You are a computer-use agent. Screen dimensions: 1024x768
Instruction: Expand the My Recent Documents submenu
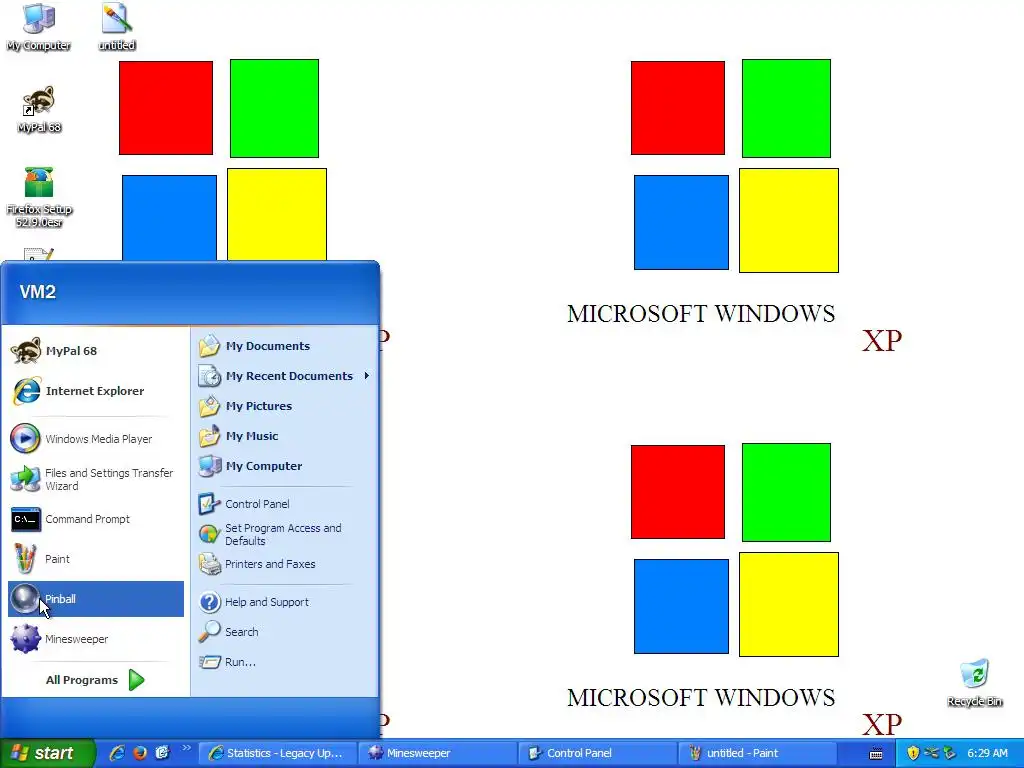pyautogui.click(x=284, y=376)
